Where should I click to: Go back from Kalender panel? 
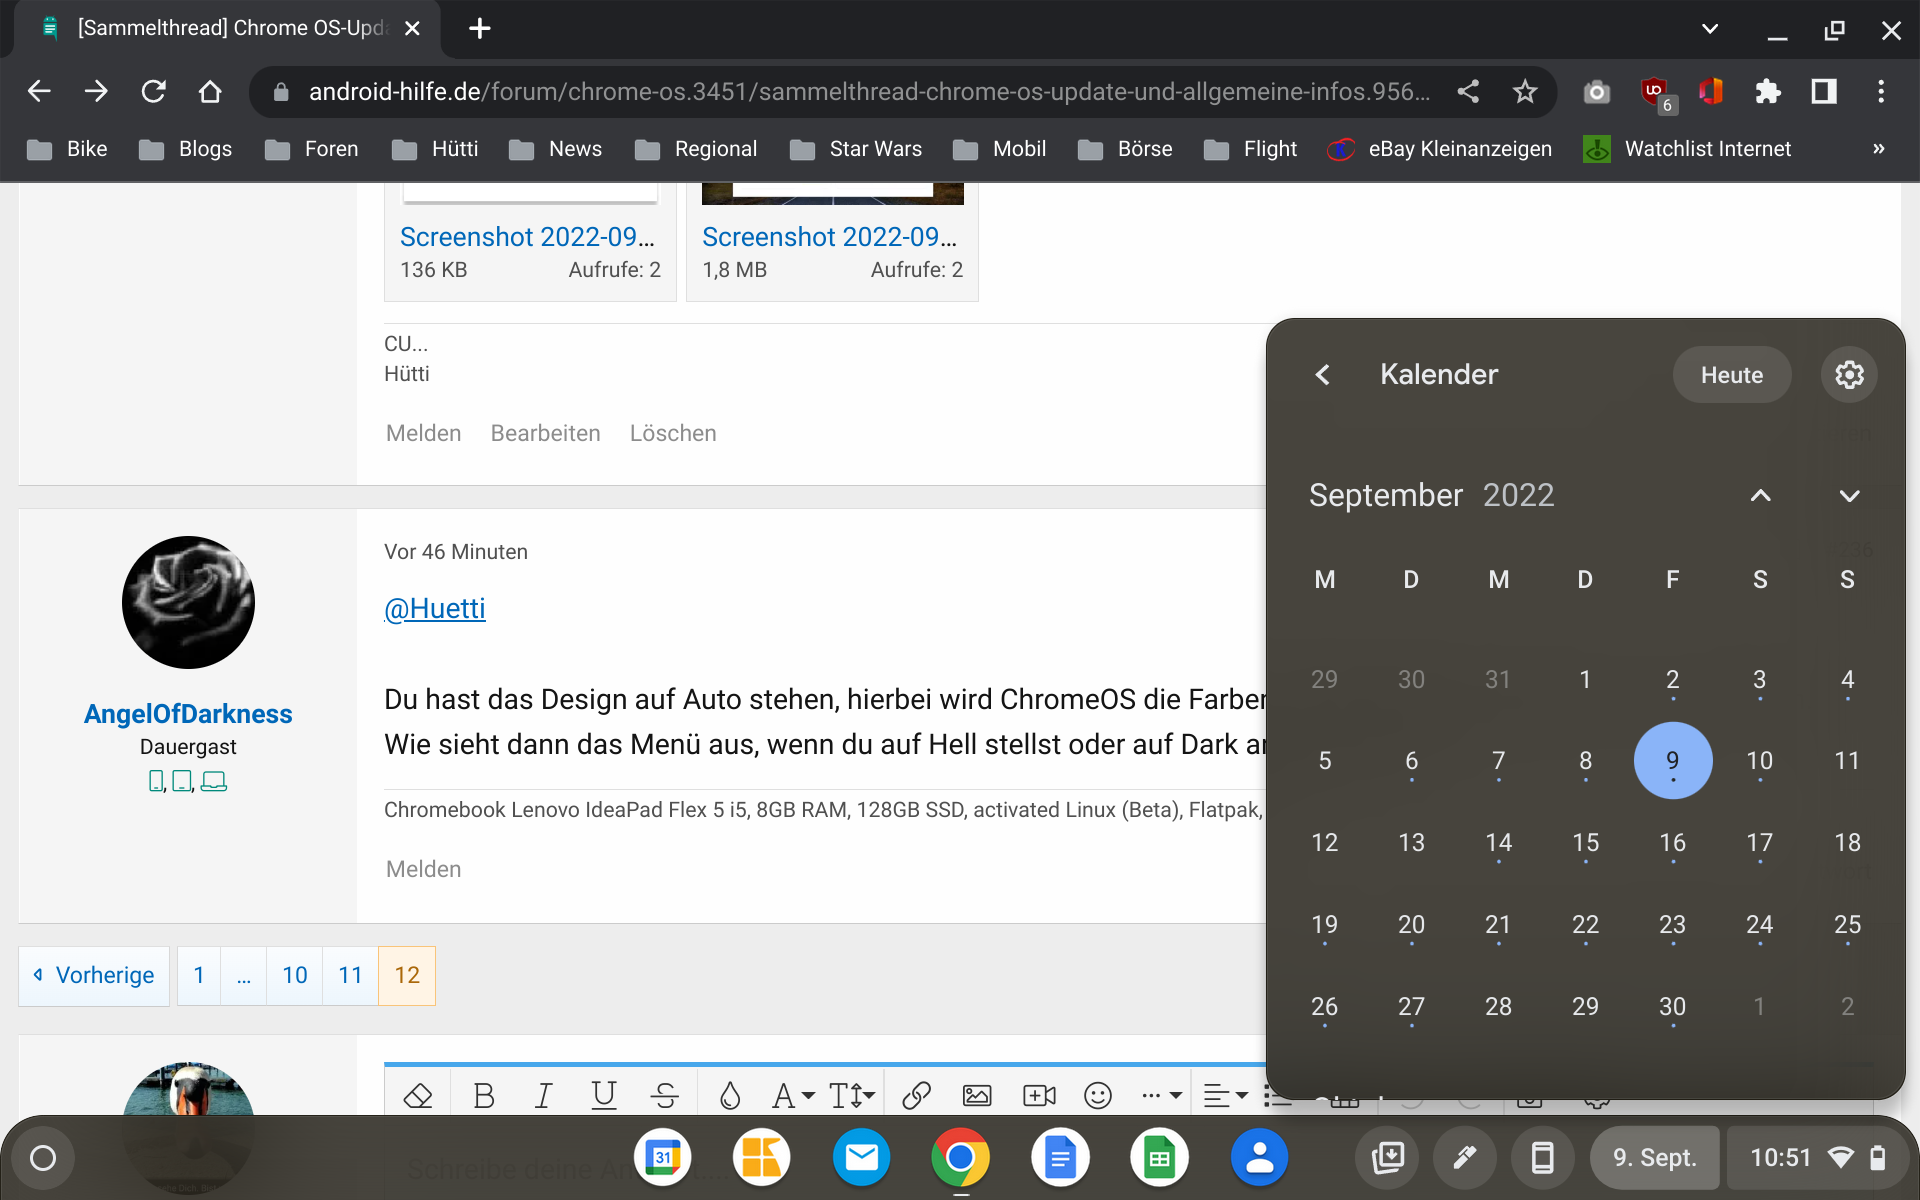tap(1322, 375)
